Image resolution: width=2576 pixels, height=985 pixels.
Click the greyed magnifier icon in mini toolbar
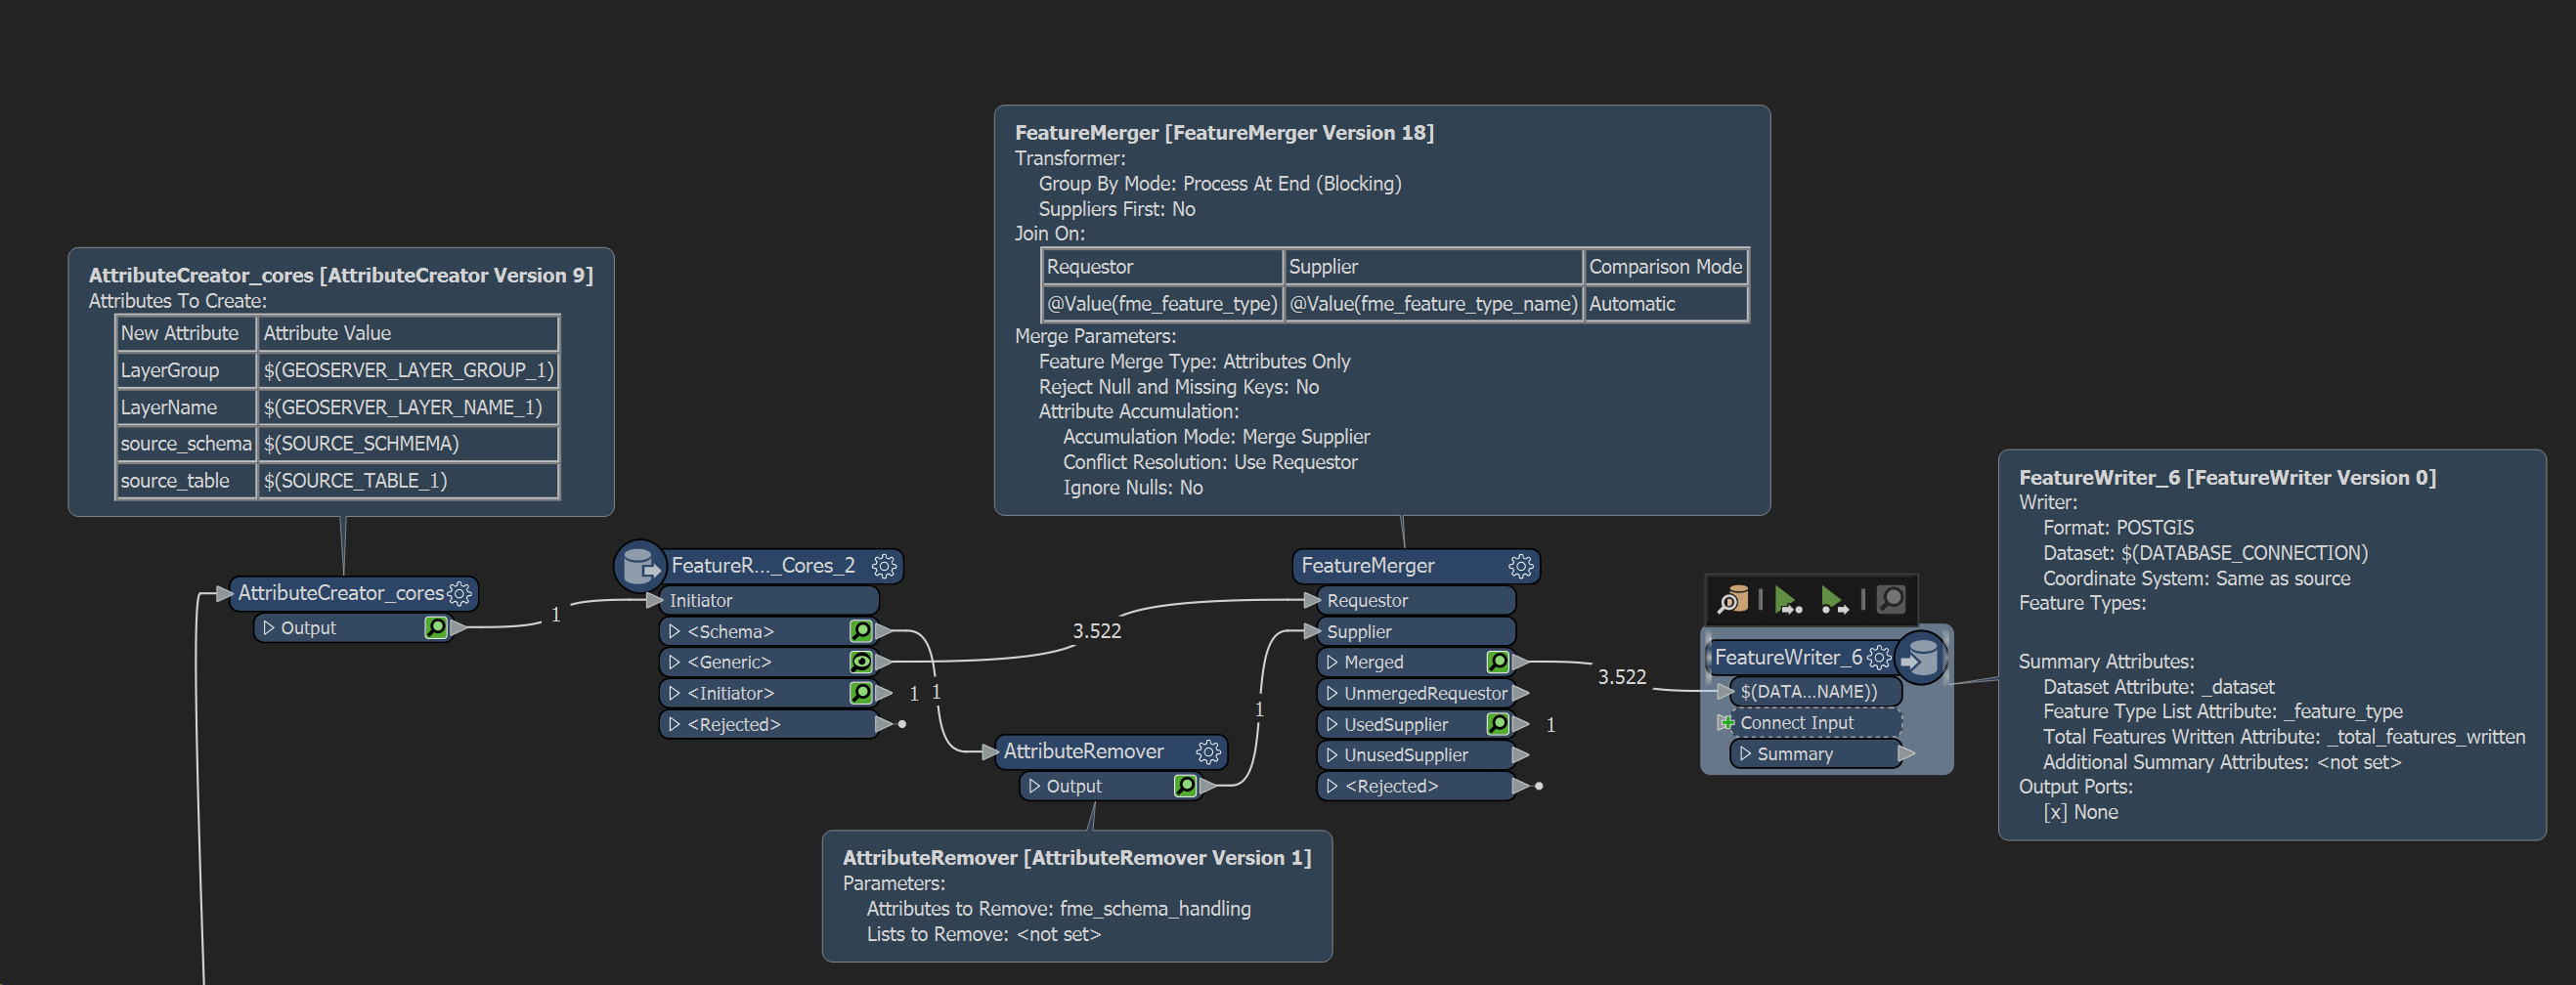(1891, 600)
